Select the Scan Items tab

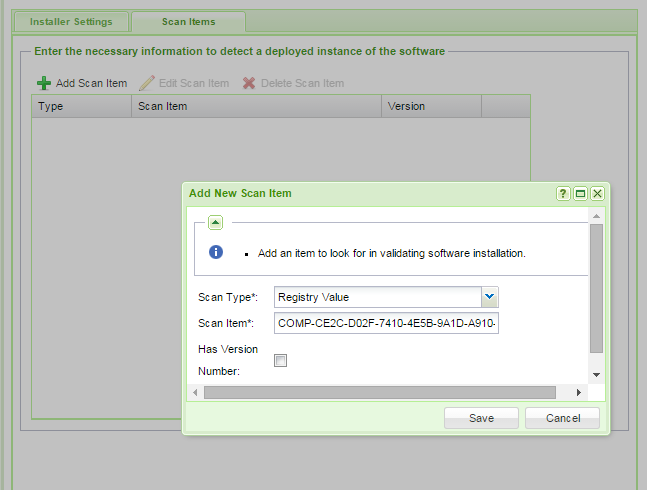click(x=188, y=21)
